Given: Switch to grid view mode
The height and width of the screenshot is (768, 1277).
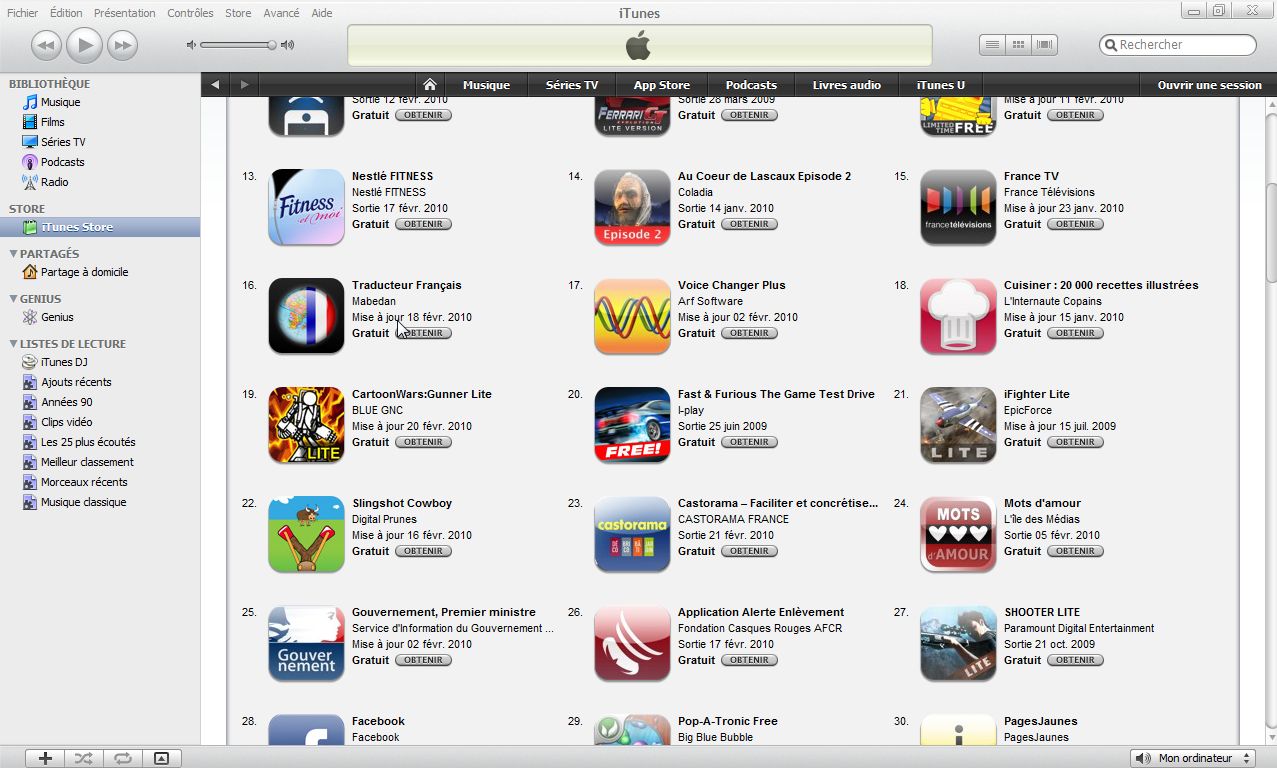Looking at the screenshot, I should click(x=1018, y=45).
